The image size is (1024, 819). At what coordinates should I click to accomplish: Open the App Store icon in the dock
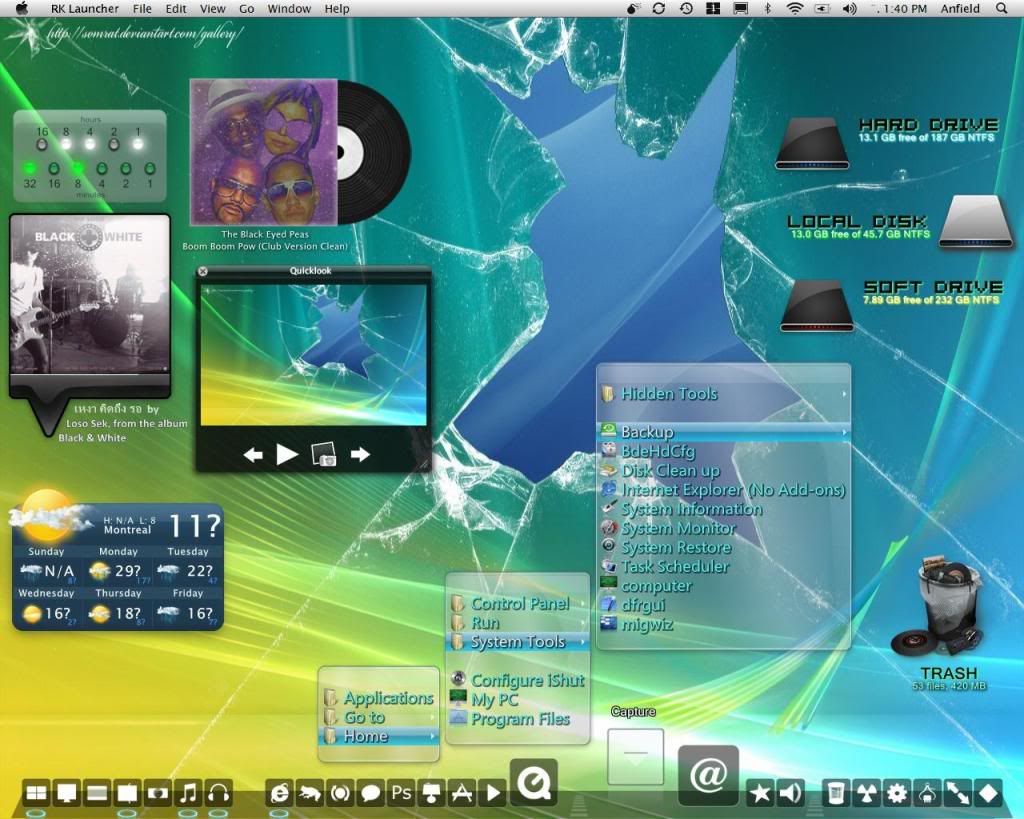(462, 793)
